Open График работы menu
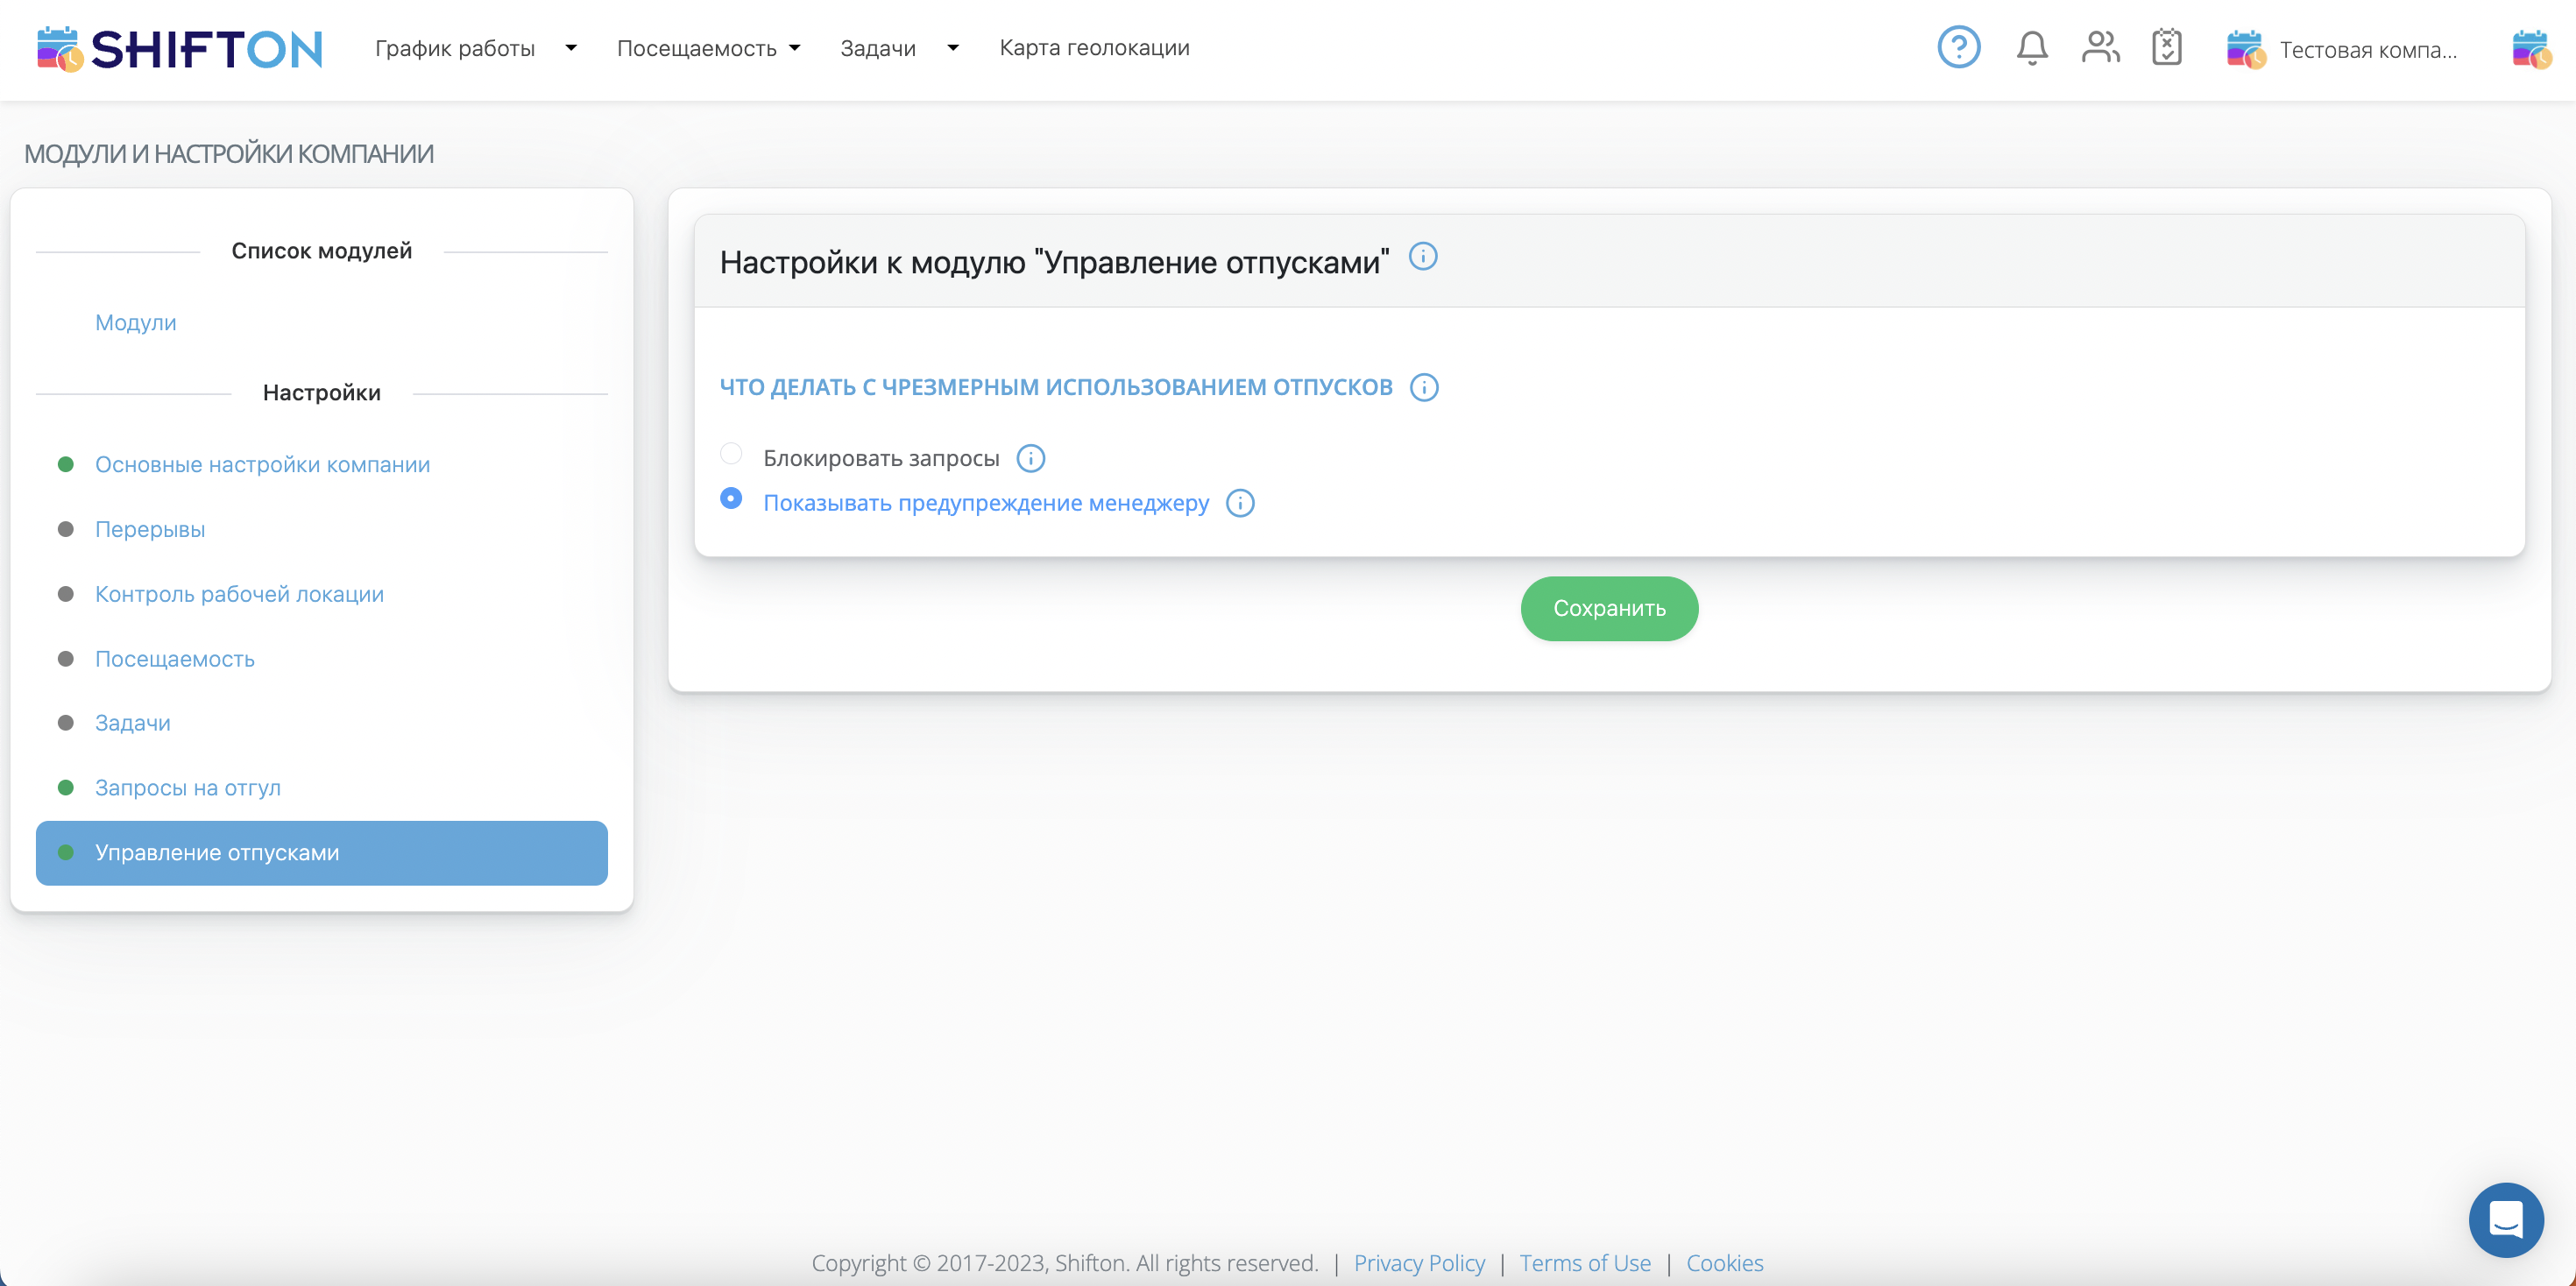The image size is (2576, 1286). point(455,48)
